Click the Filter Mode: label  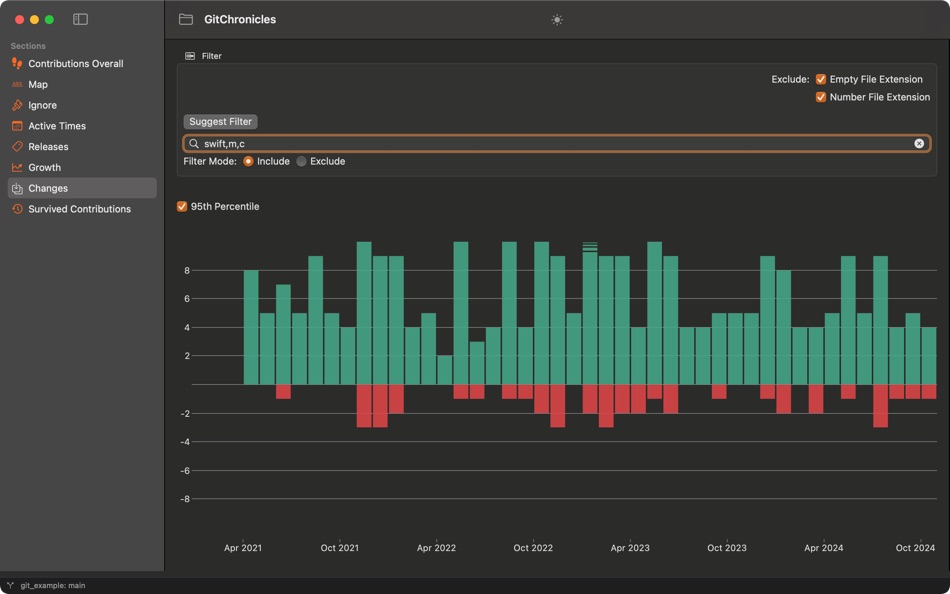click(x=210, y=161)
